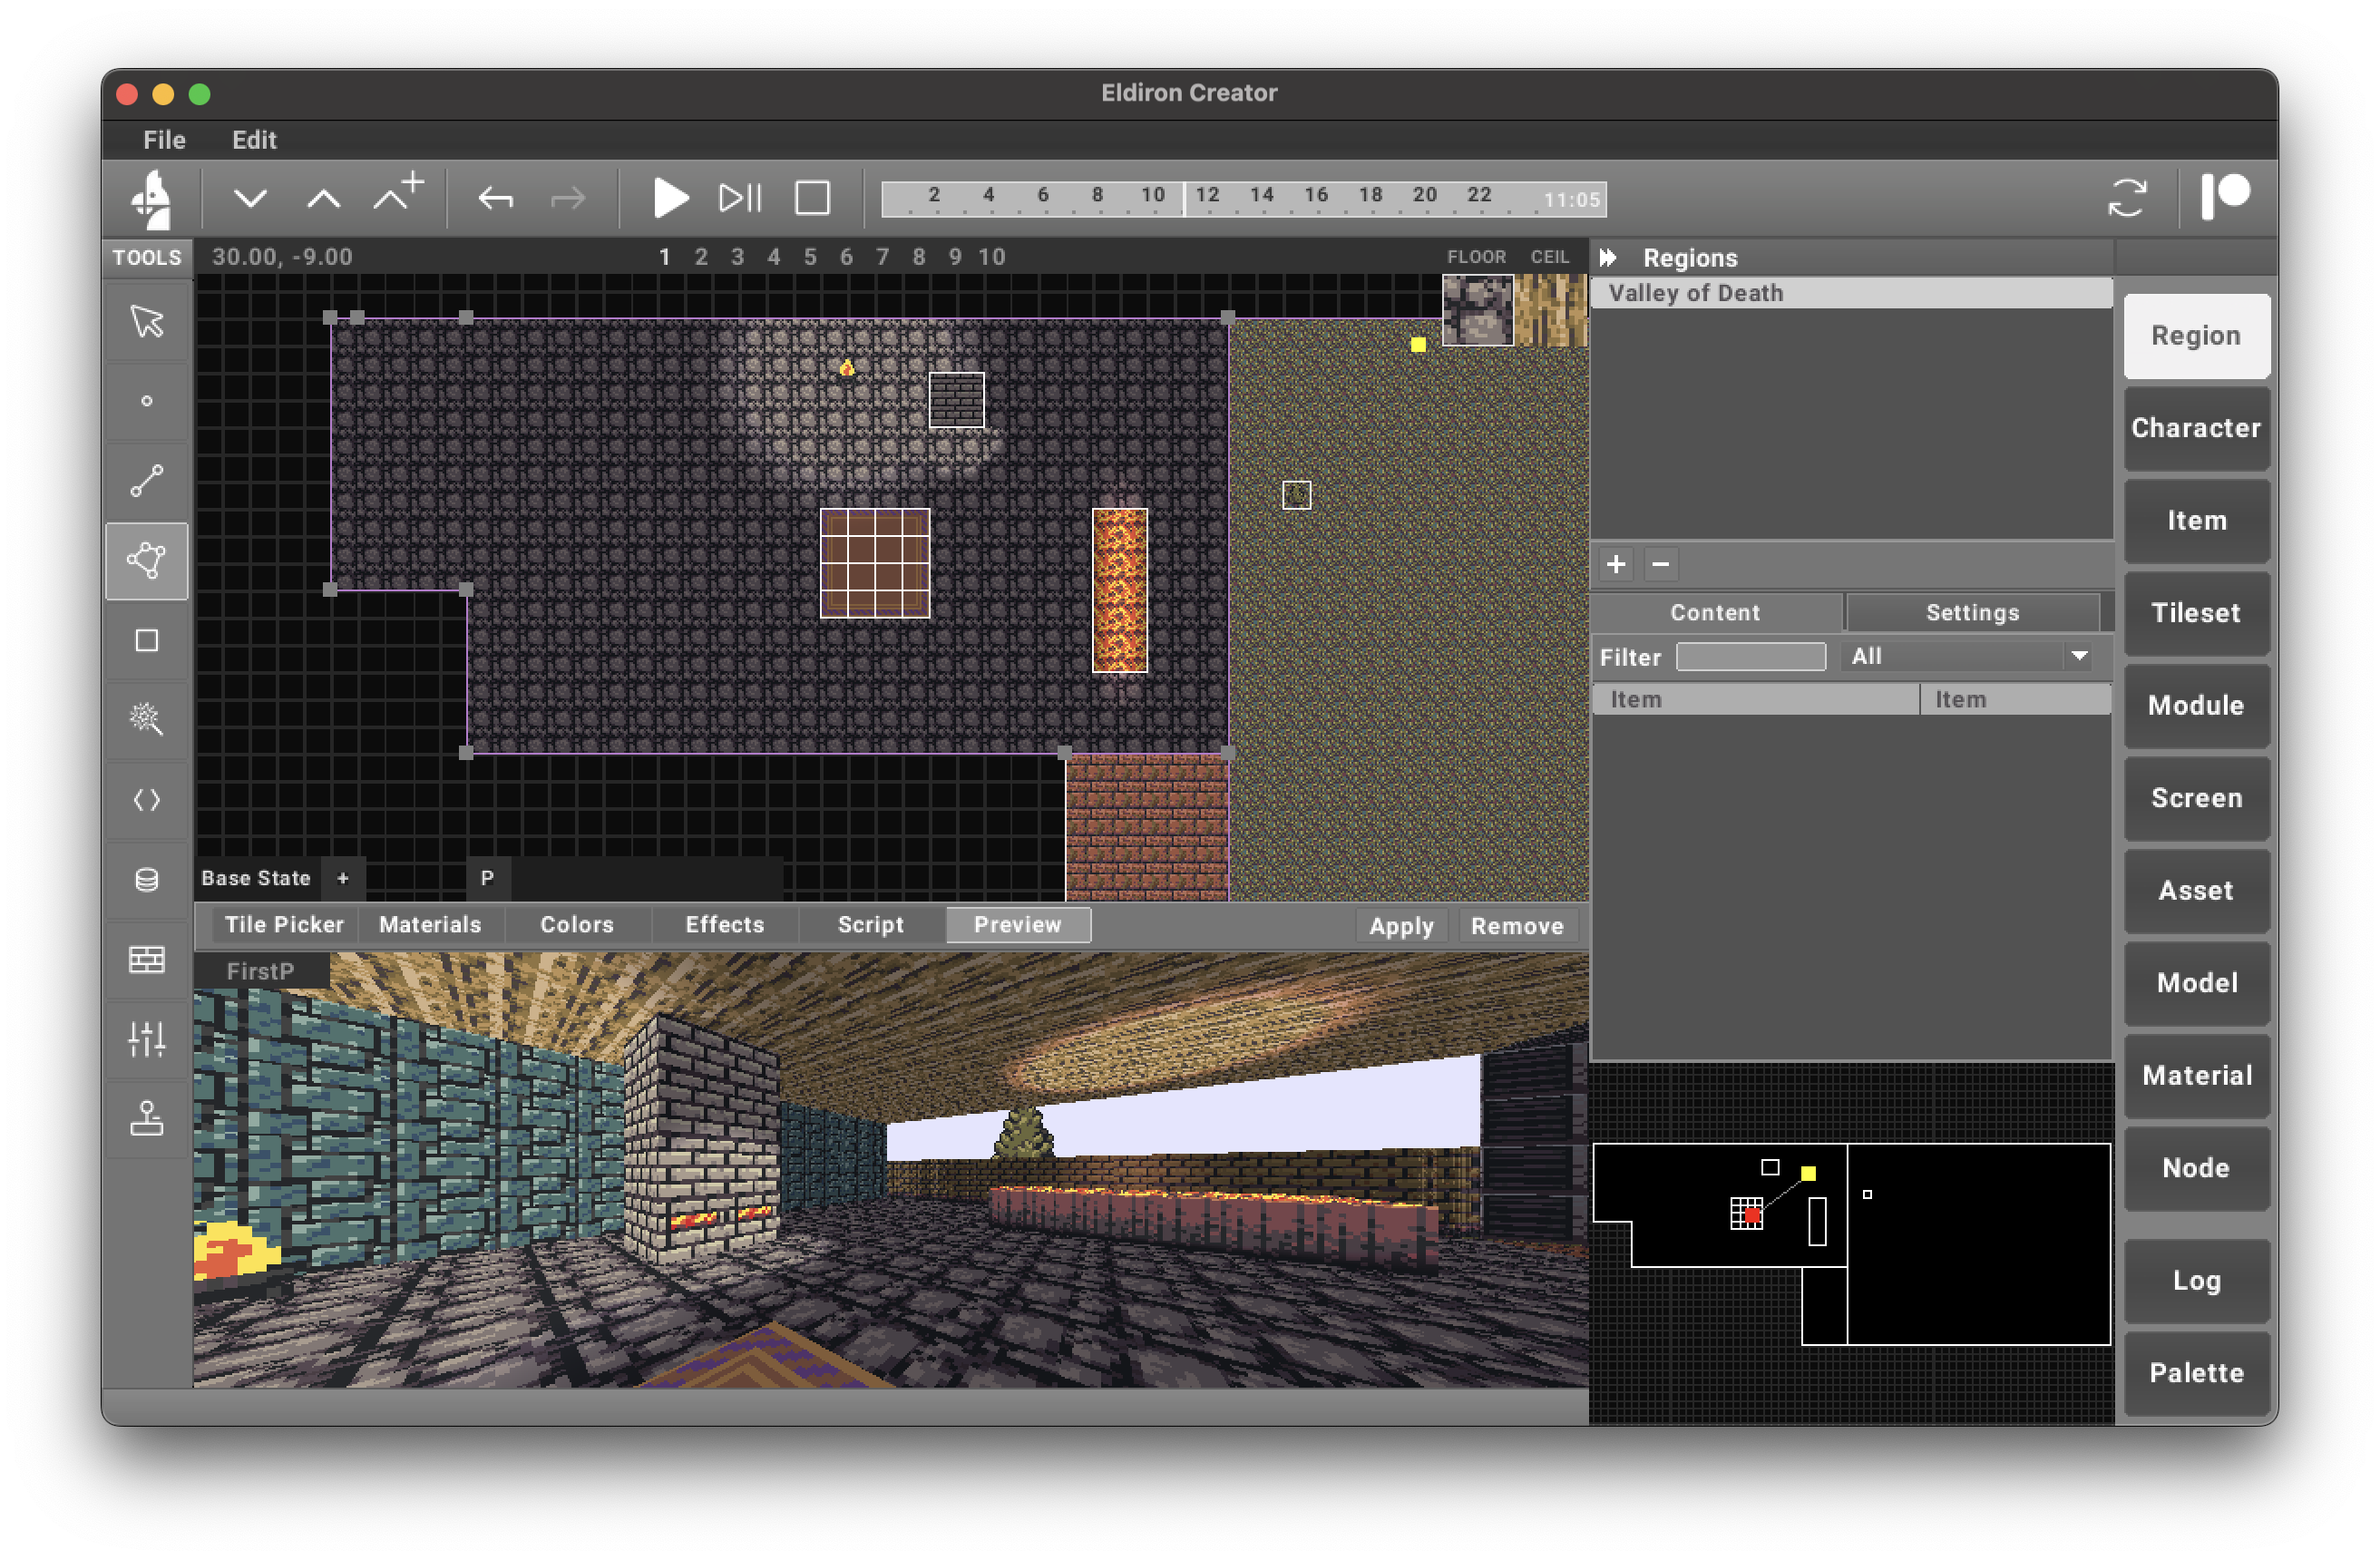Select the CEIL tile swatch thumbnail
This screenshot has width=2380, height=1560.
[x=1551, y=311]
